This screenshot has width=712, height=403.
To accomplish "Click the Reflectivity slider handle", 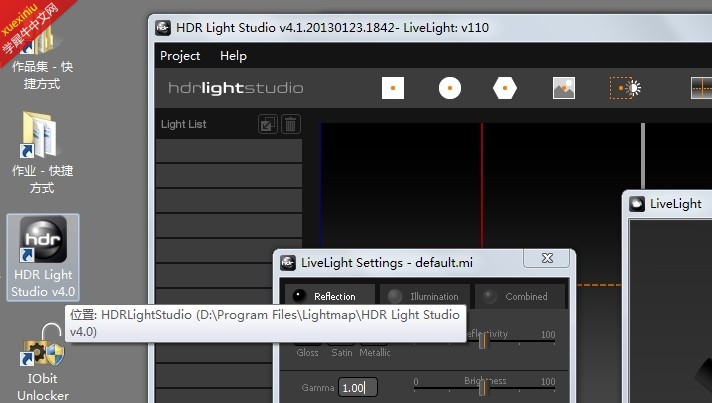I will point(484,340).
